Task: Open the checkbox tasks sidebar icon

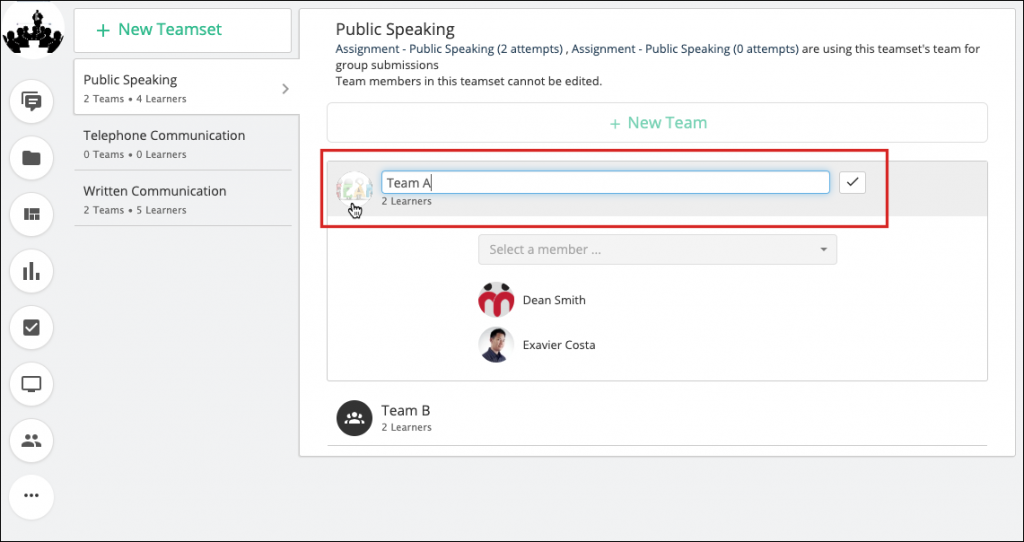Action: (31, 327)
